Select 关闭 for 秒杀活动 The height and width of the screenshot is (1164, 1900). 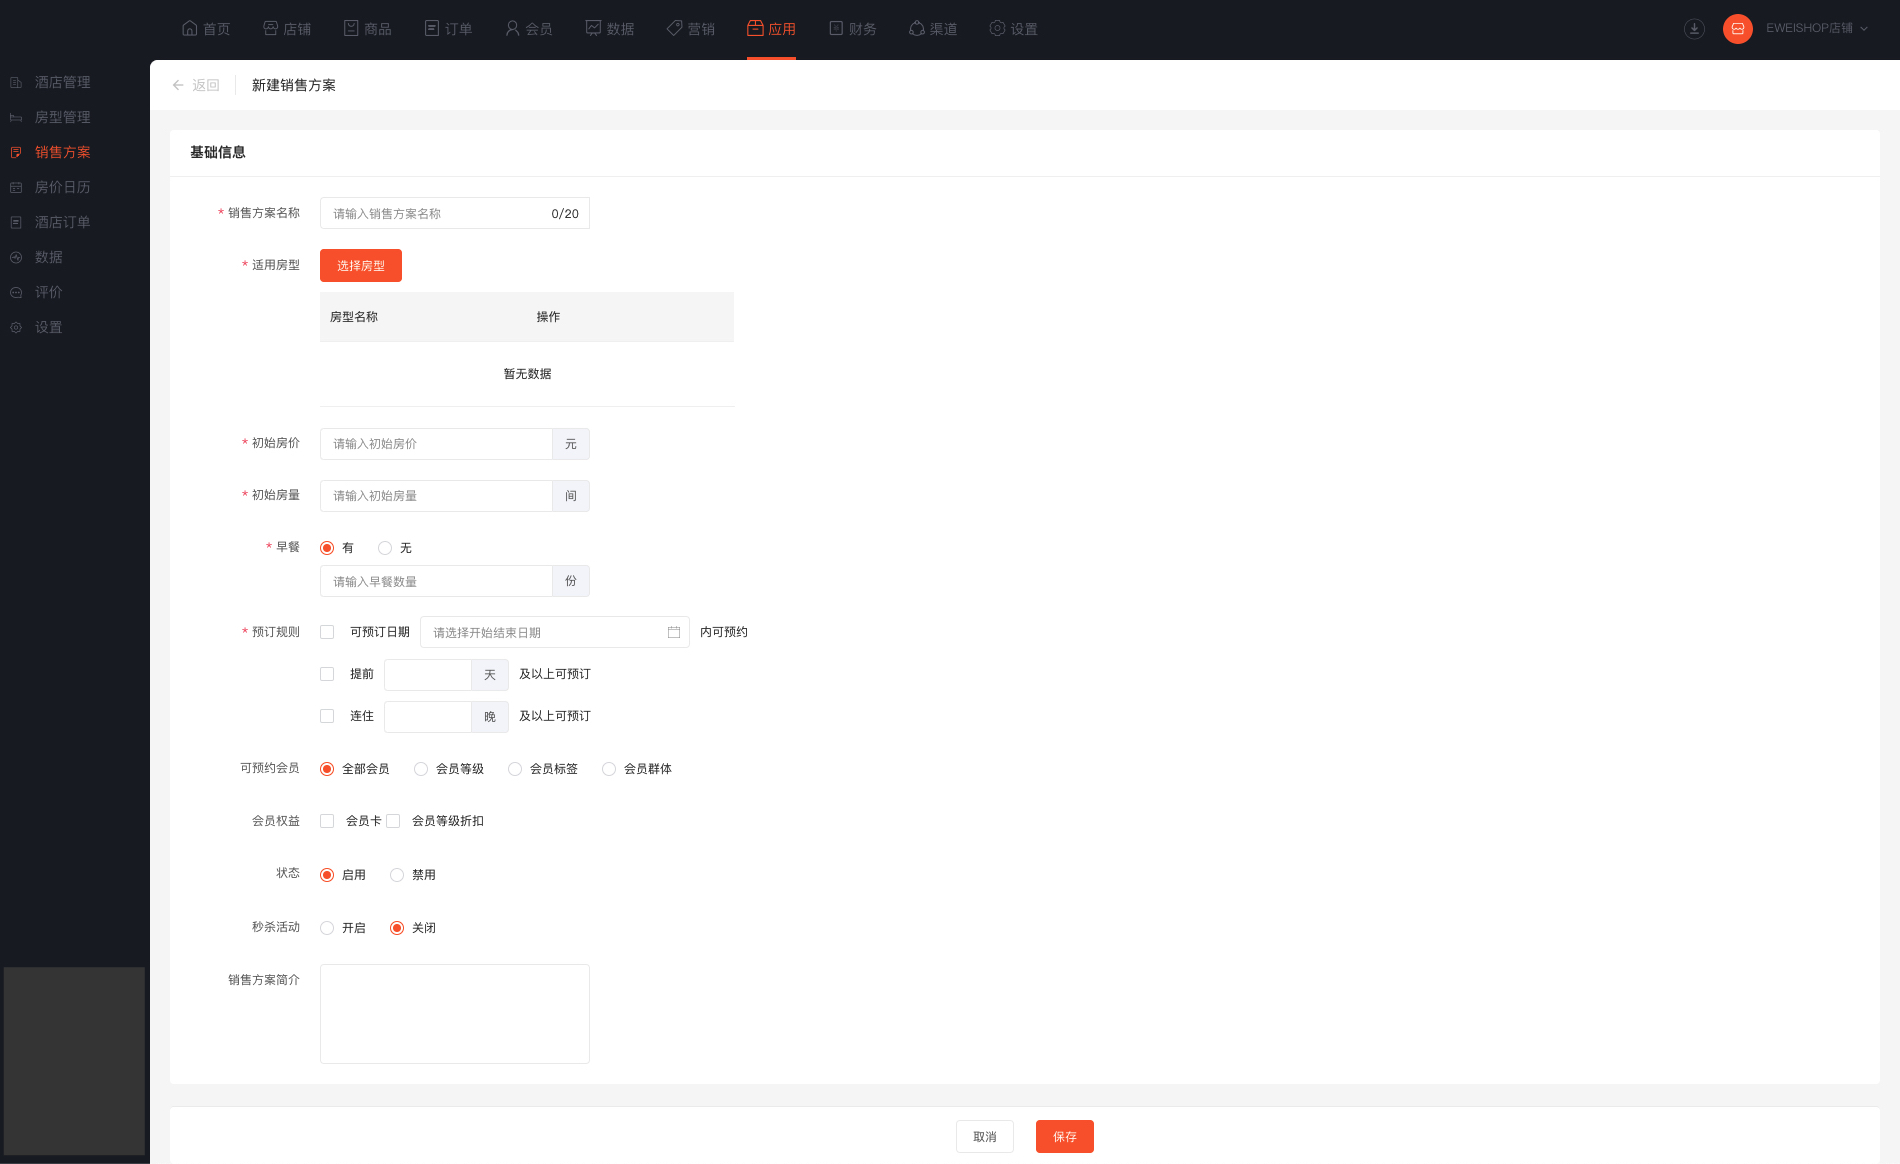tap(397, 928)
